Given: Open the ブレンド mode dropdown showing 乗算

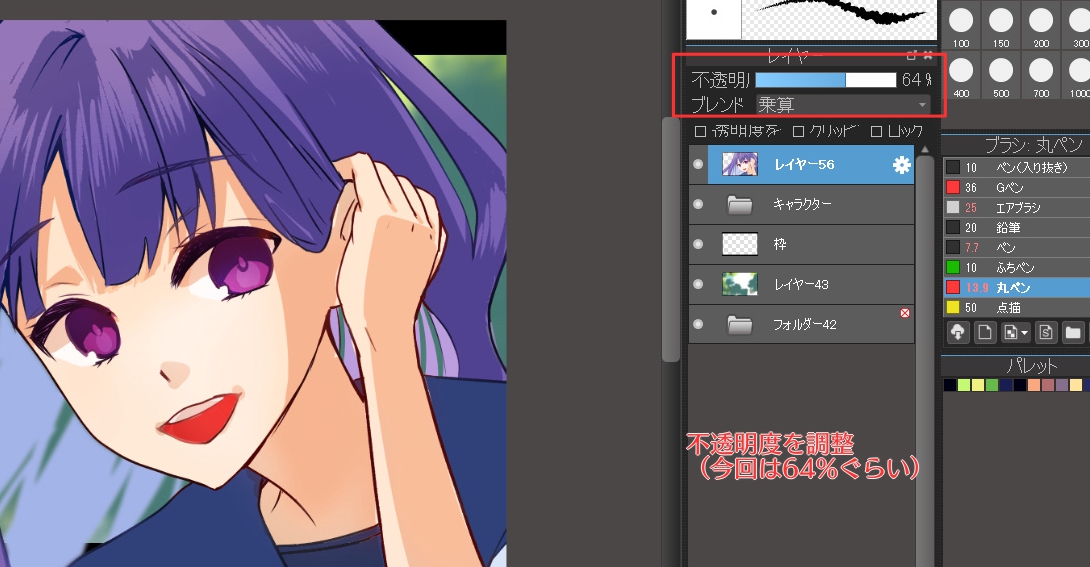Looking at the screenshot, I should pyautogui.click(x=843, y=105).
